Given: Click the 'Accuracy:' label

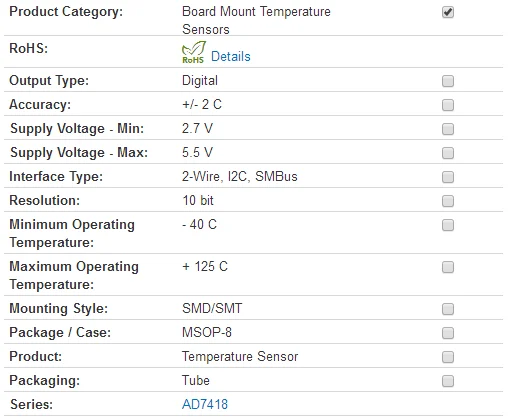Looking at the screenshot, I should (x=40, y=105).
